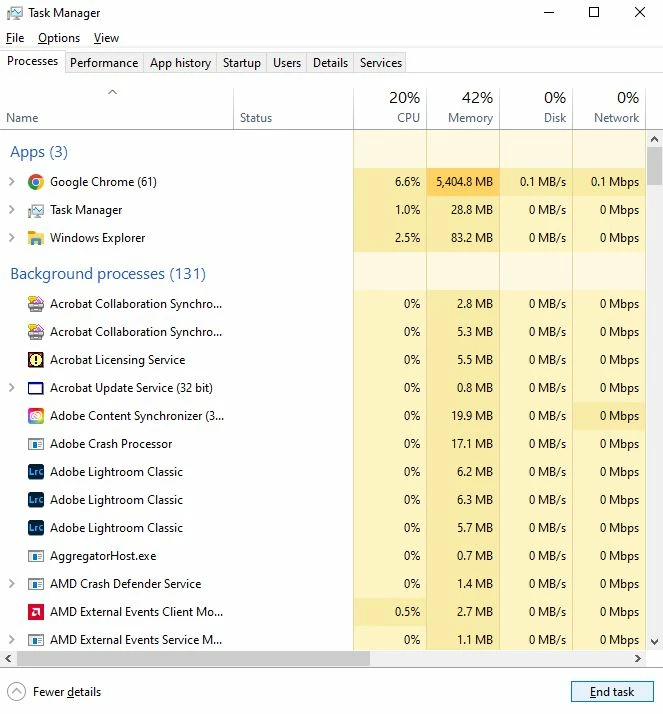Sort by the CPU column header
663x714 pixels.
coord(390,108)
